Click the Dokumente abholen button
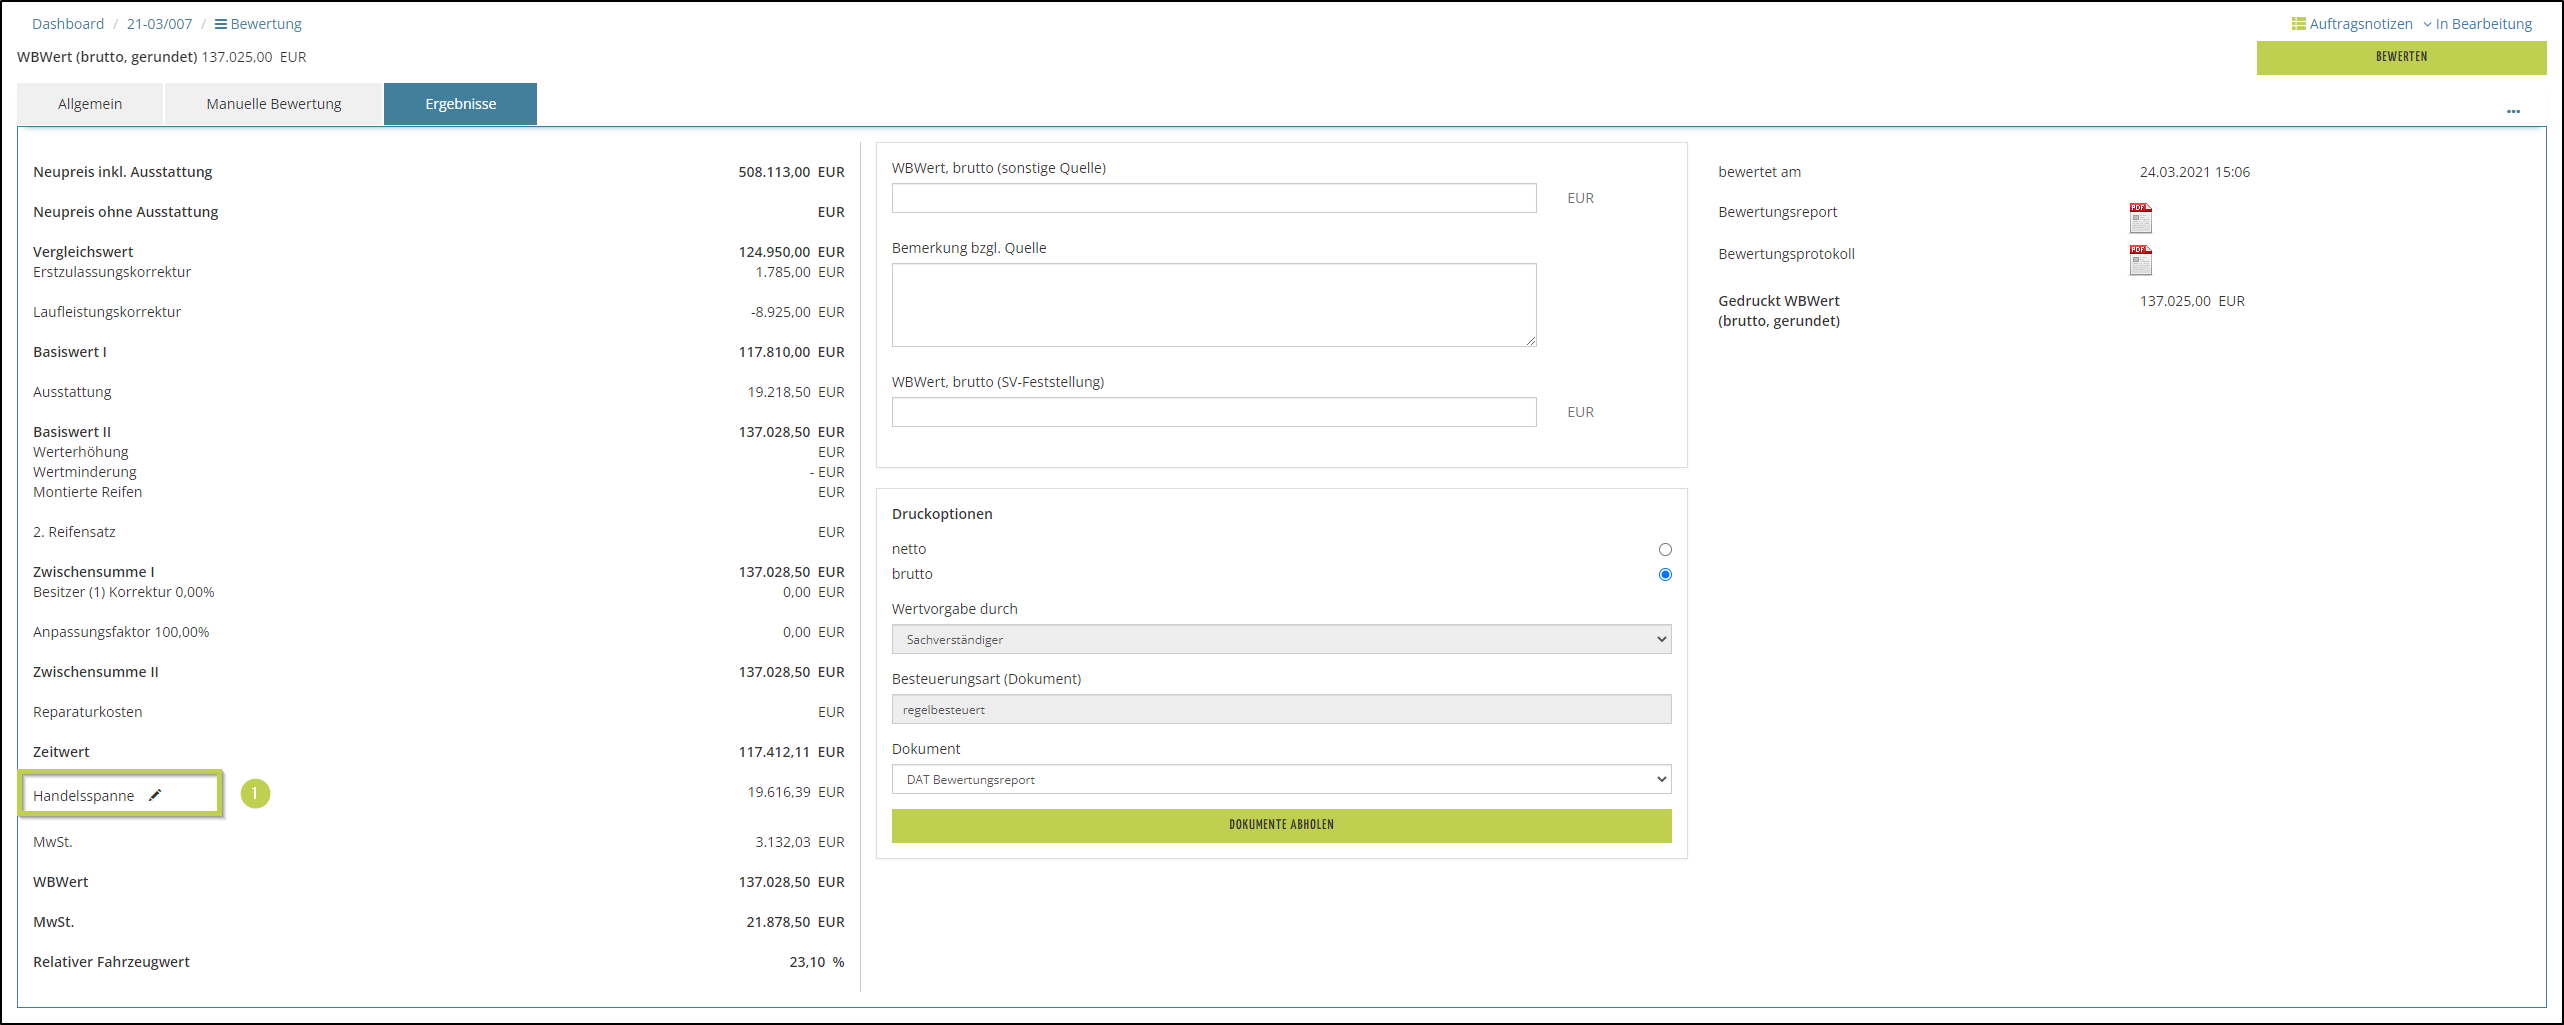Image resolution: width=2564 pixels, height=1025 pixels. (x=1280, y=825)
